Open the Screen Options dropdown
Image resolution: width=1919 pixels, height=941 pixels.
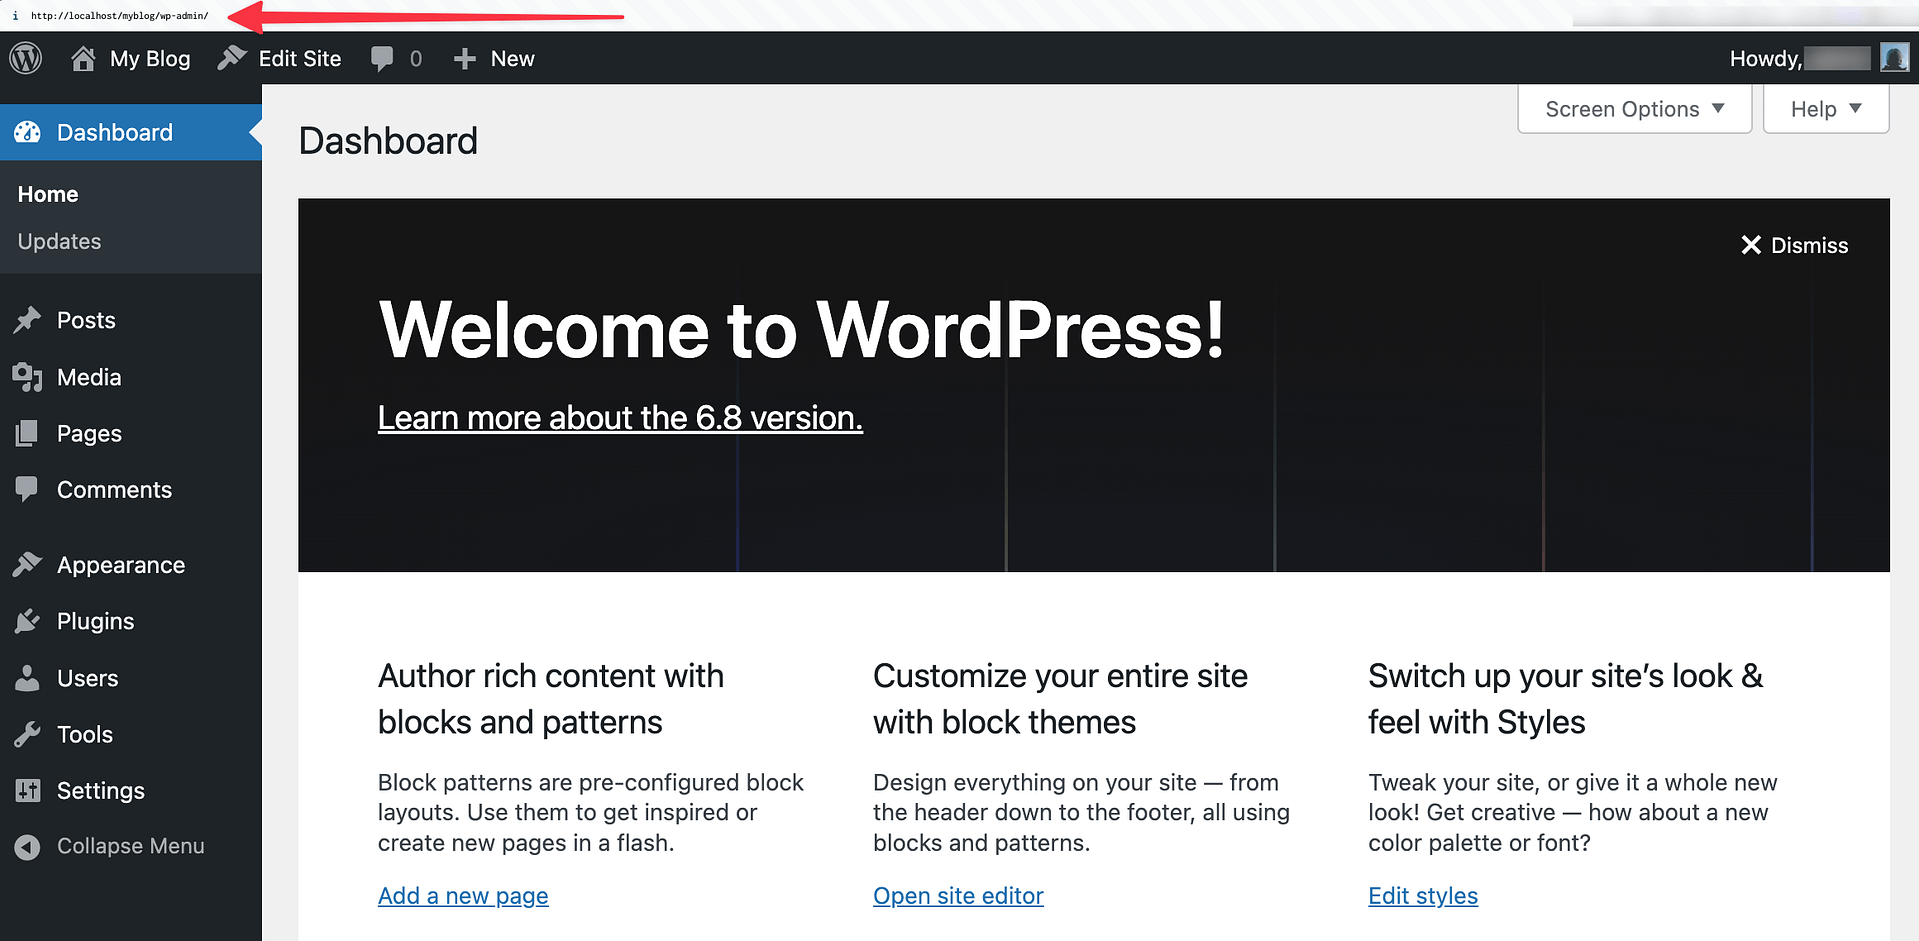coord(1633,108)
